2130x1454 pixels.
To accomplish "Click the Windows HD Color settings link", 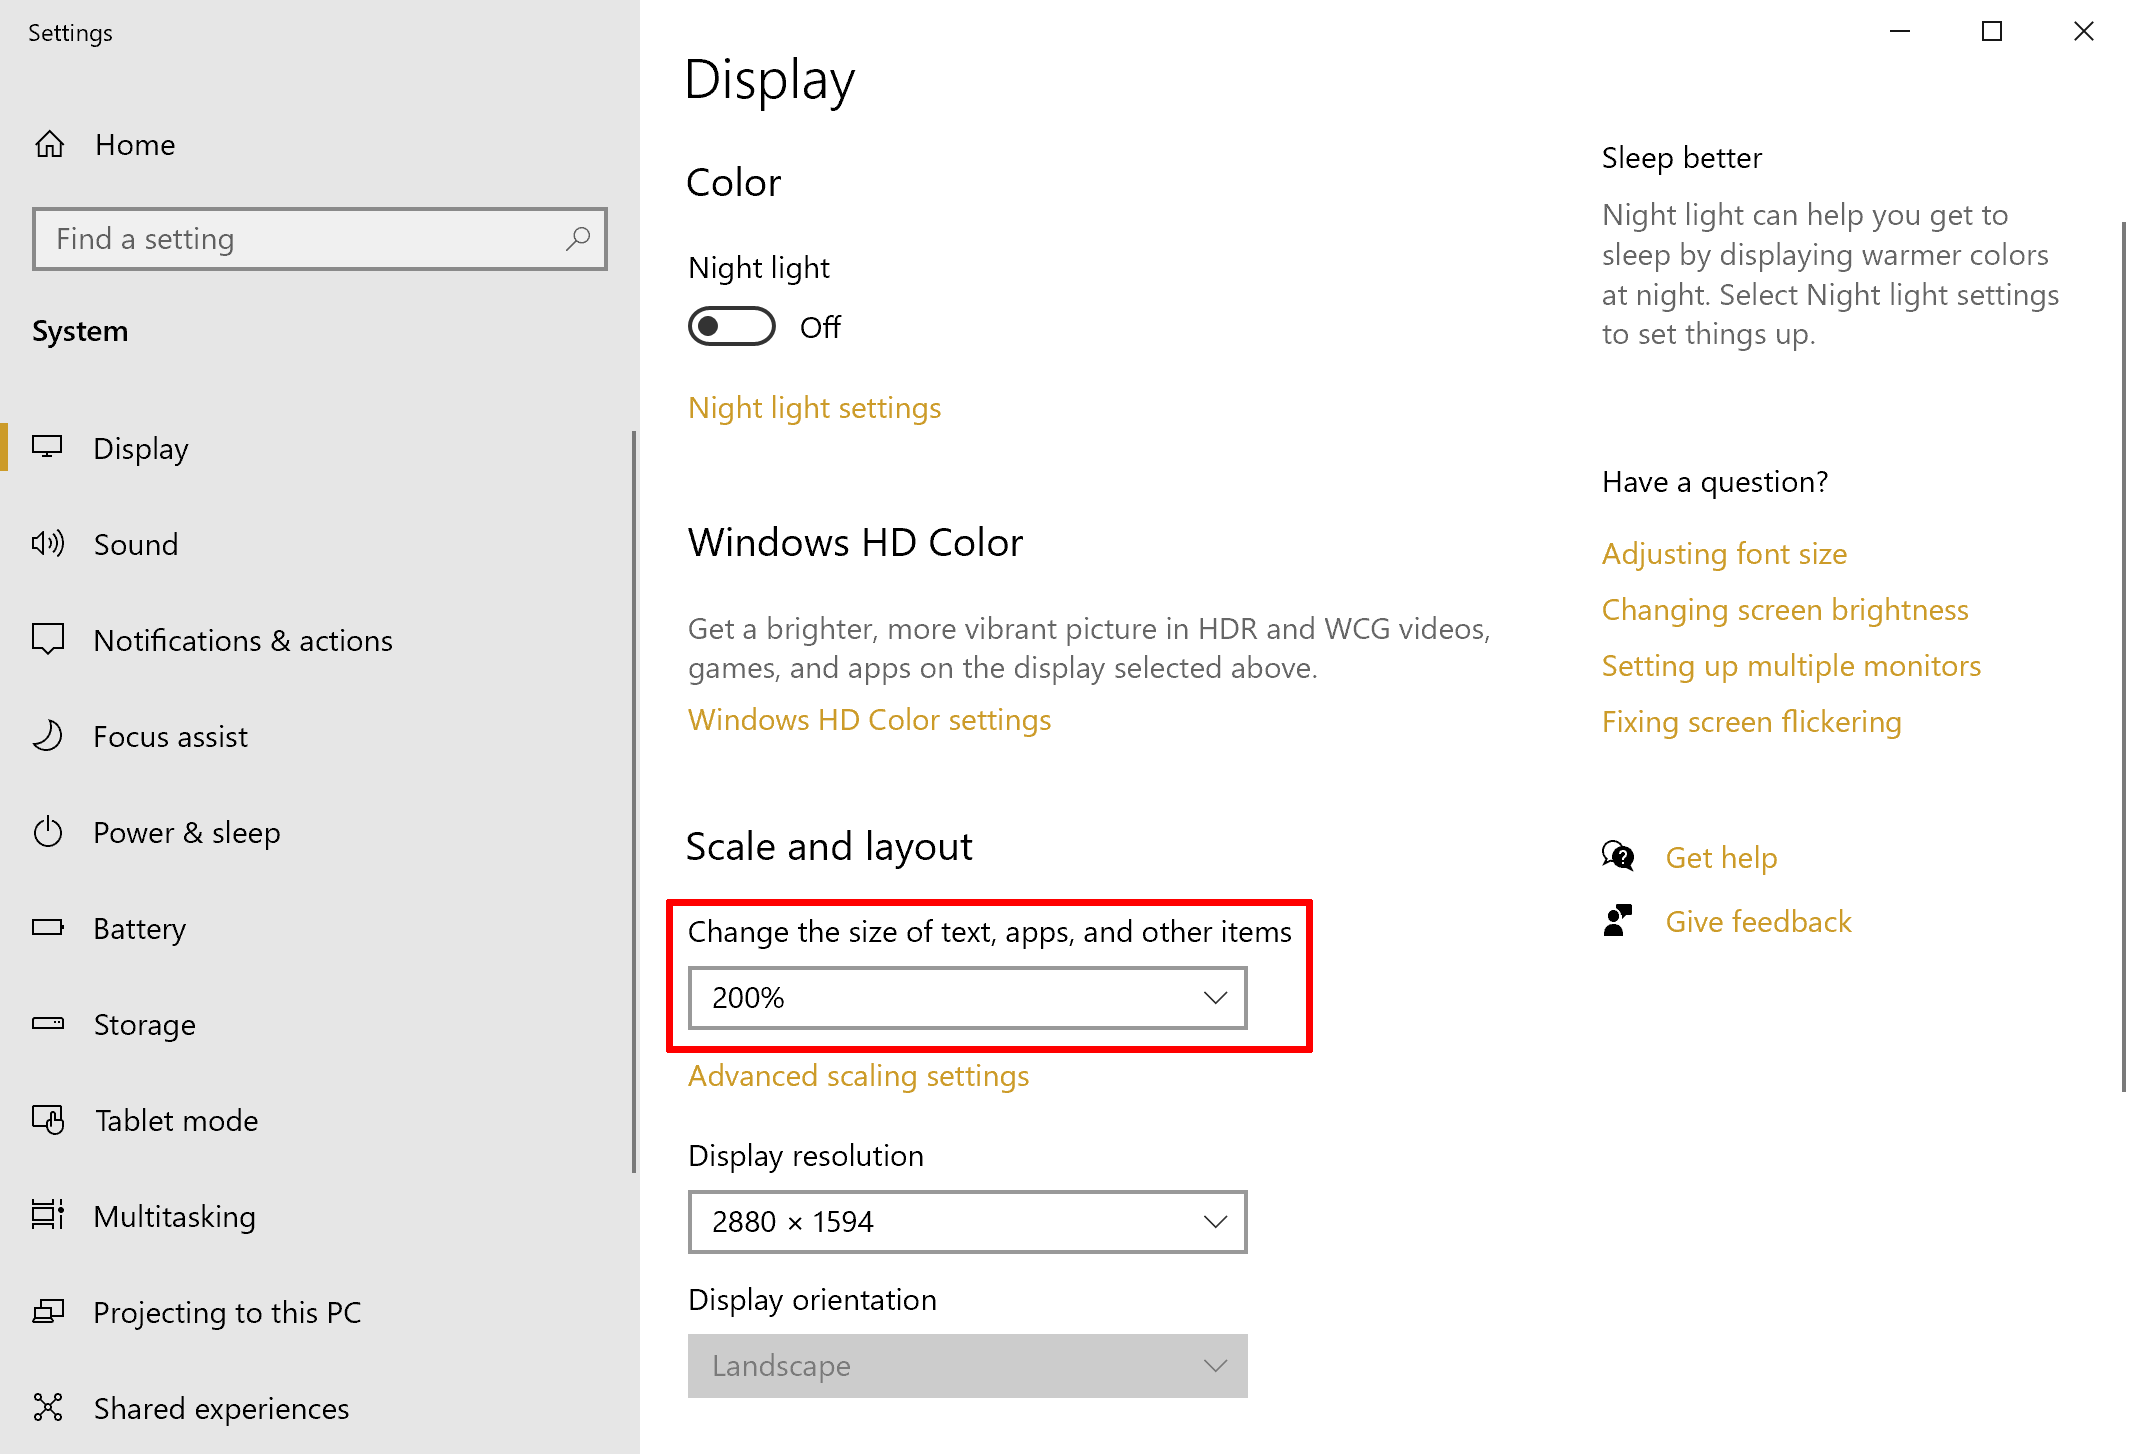I will point(869,720).
